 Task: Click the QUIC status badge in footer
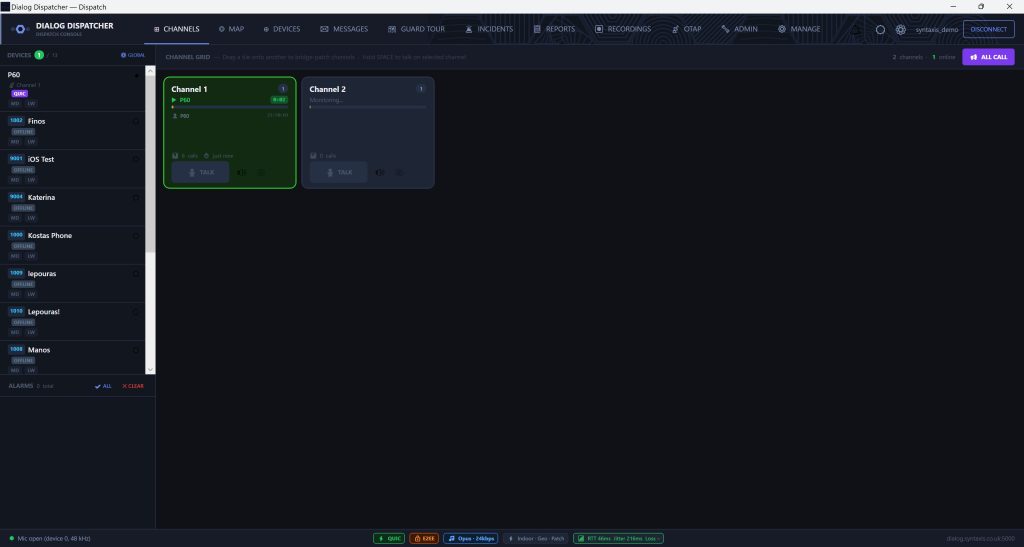389,539
